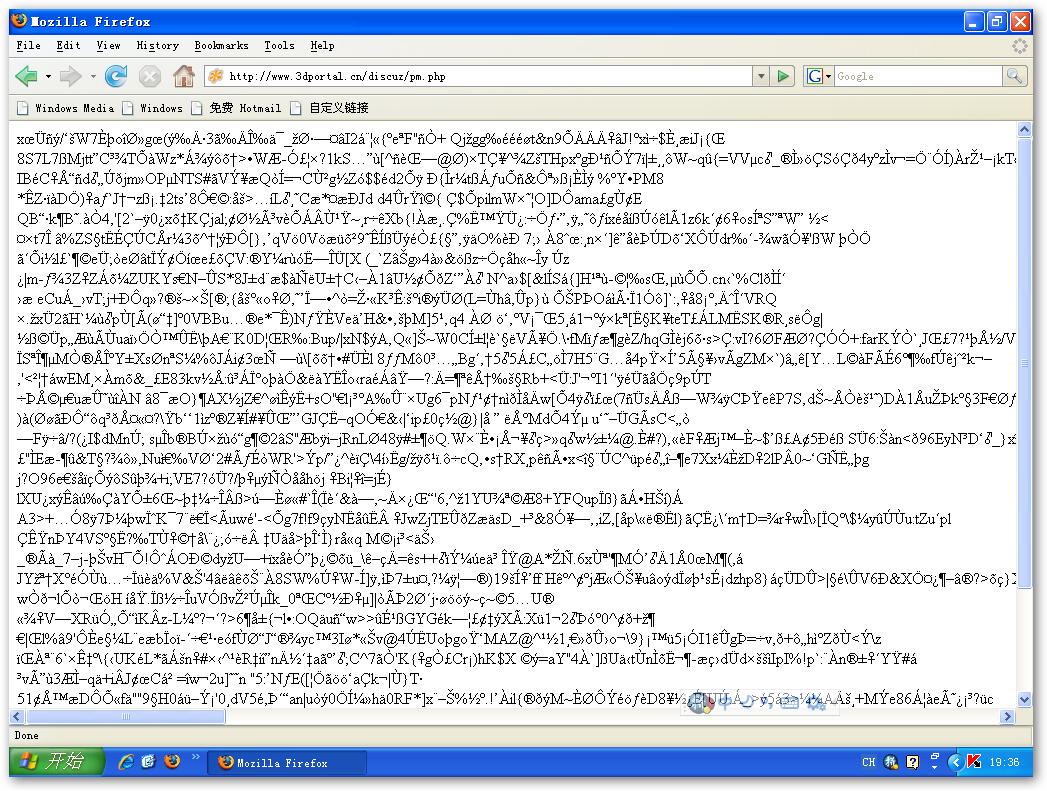Viewport: 1047px width, 791px height.
Task: Open the View menu
Action: point(108,45)
